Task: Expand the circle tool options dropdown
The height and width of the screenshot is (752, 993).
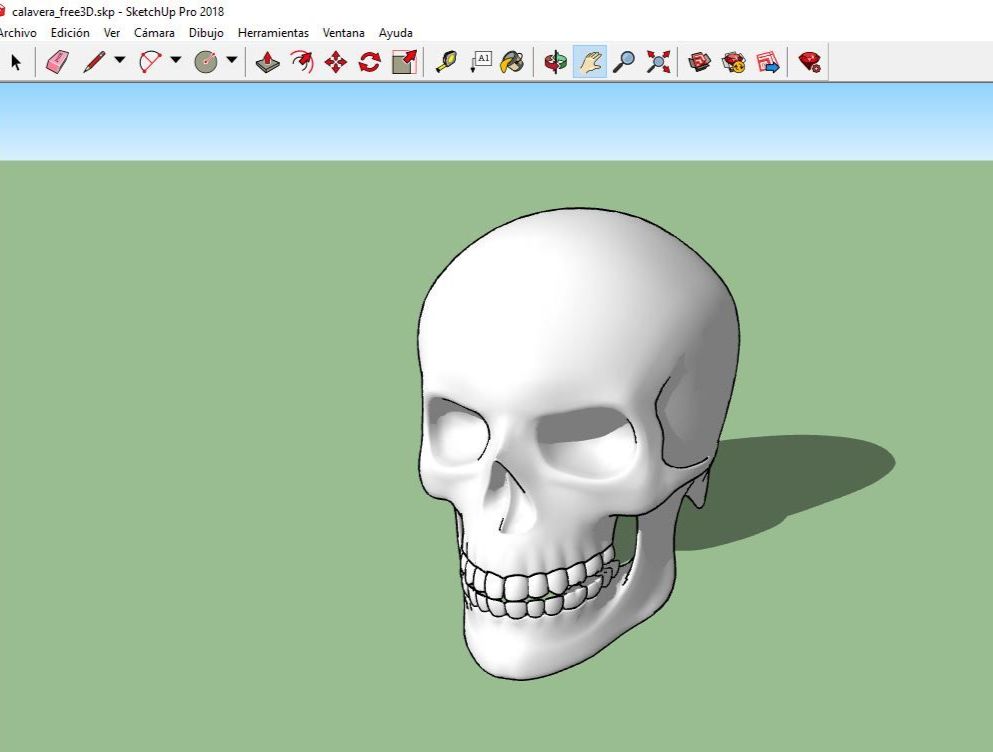Action: (x=232, y=62)
